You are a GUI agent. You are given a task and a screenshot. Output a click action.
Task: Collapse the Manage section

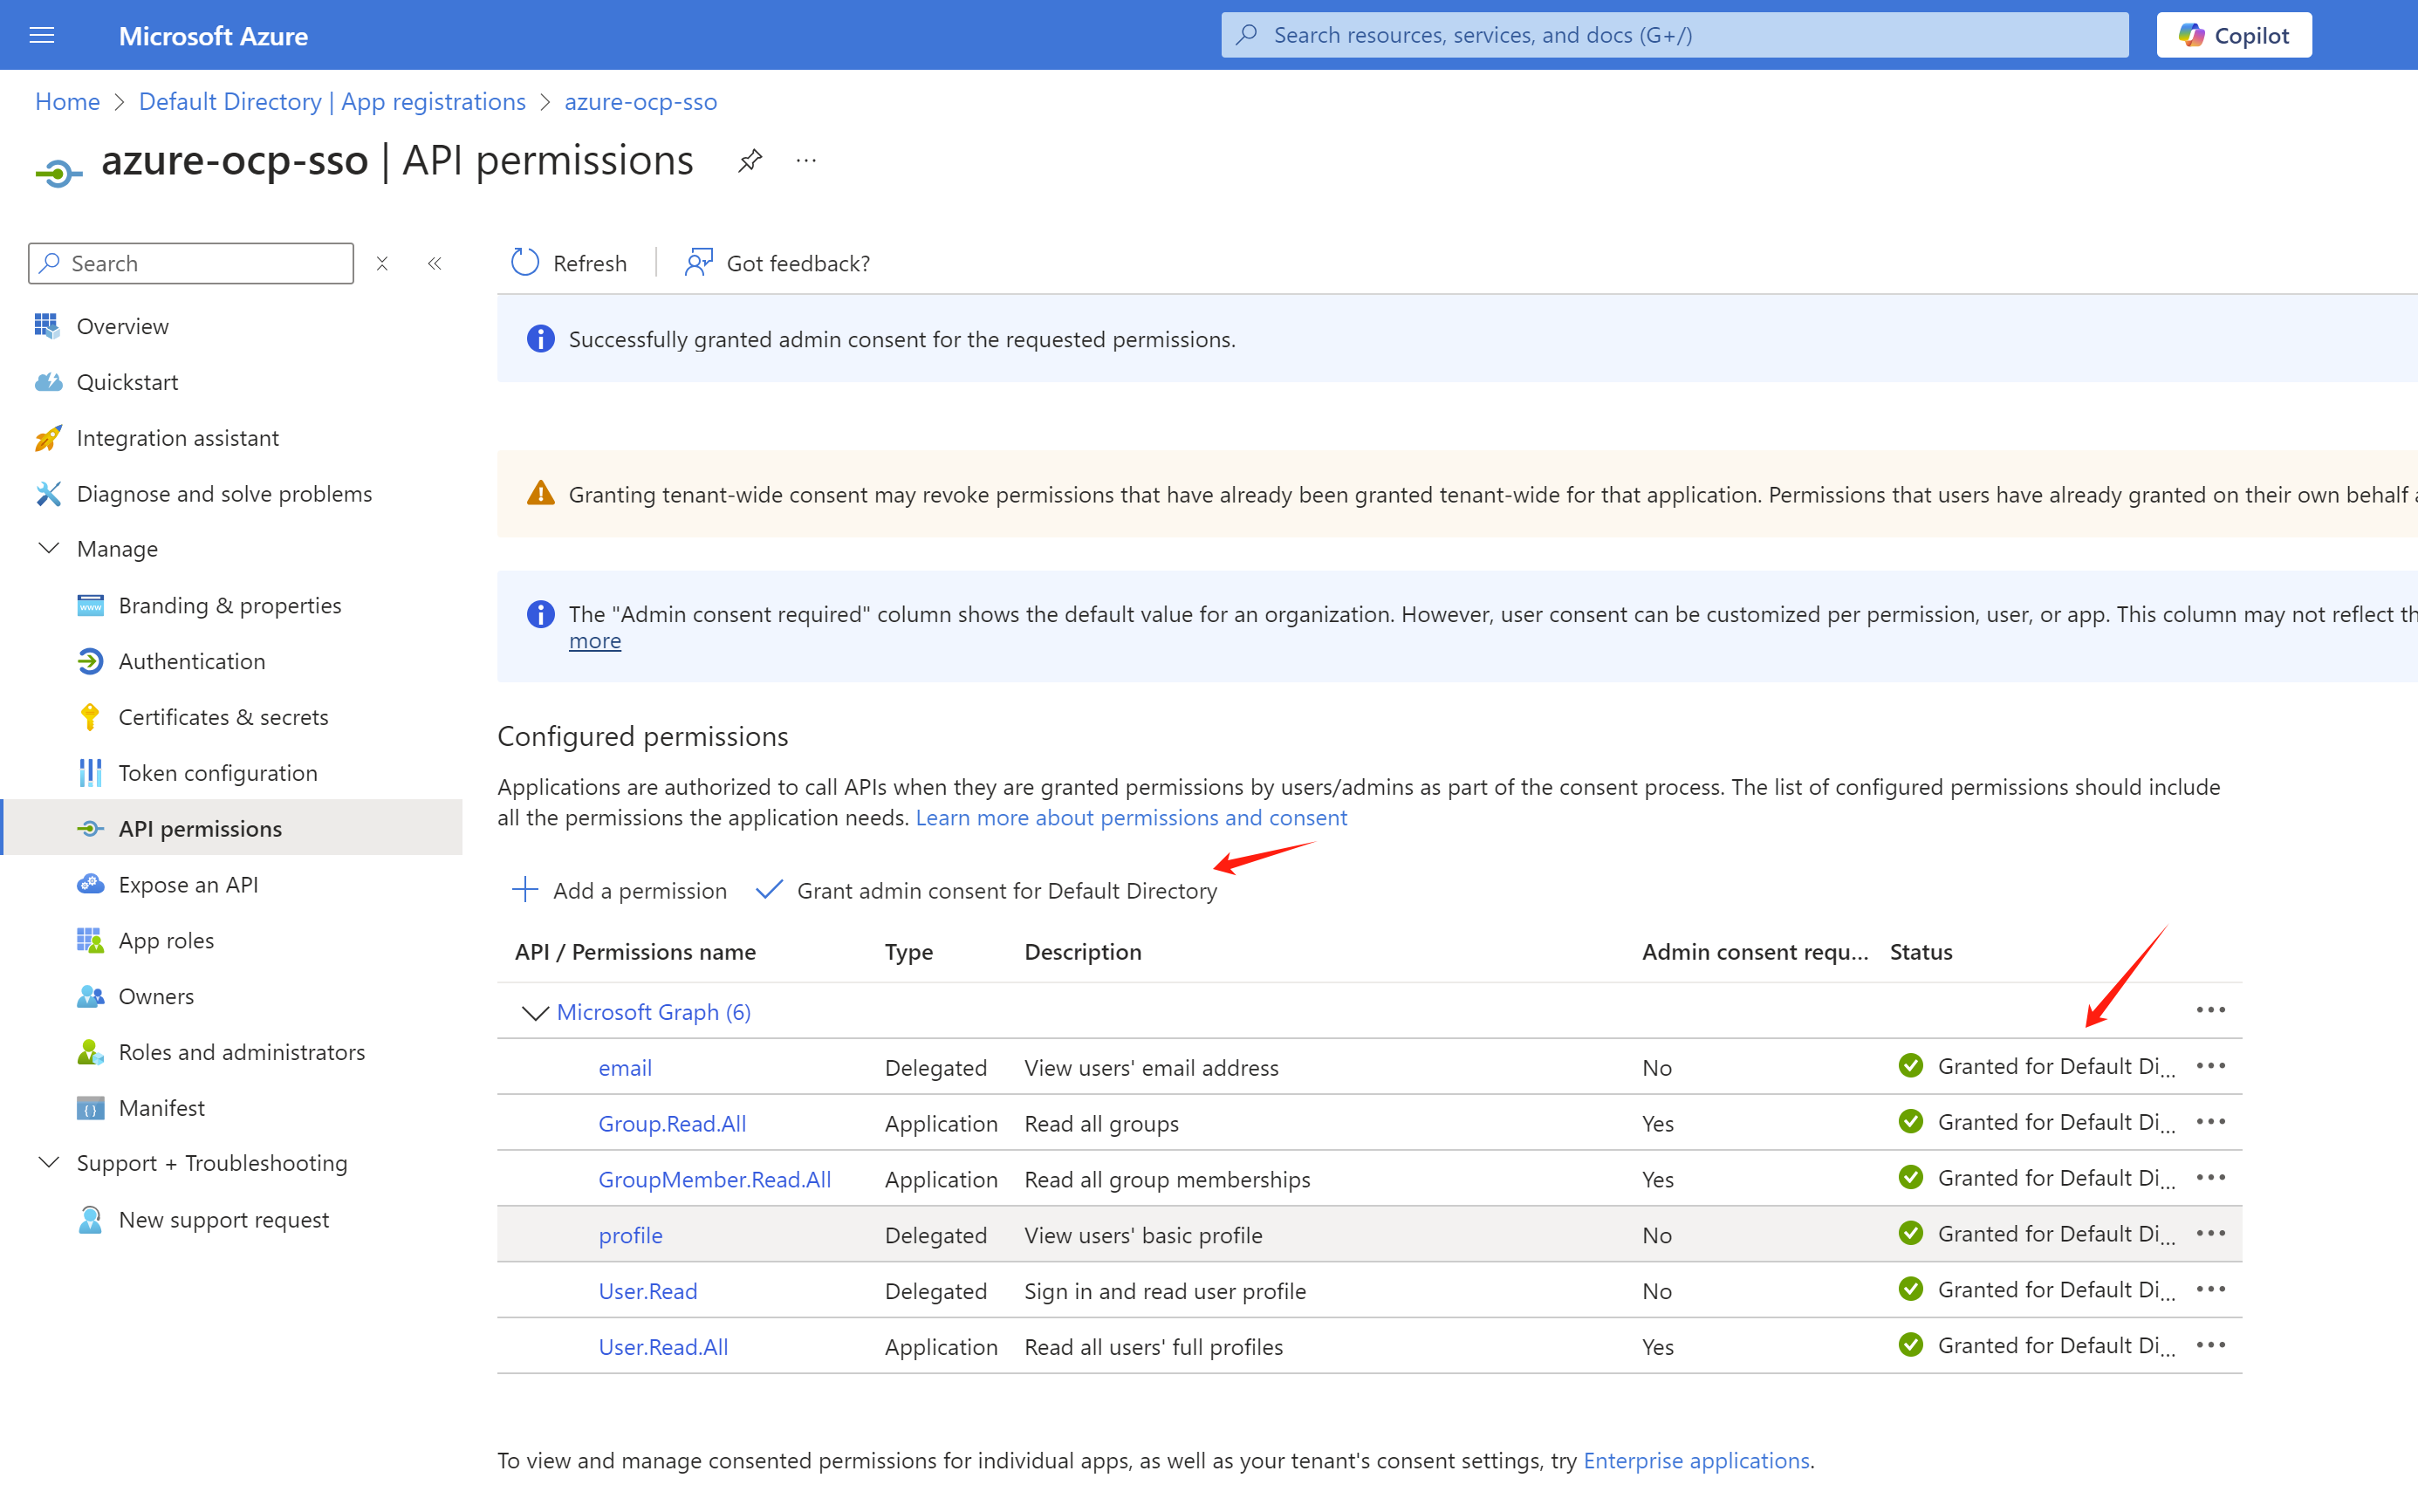(x=48, y=549)
